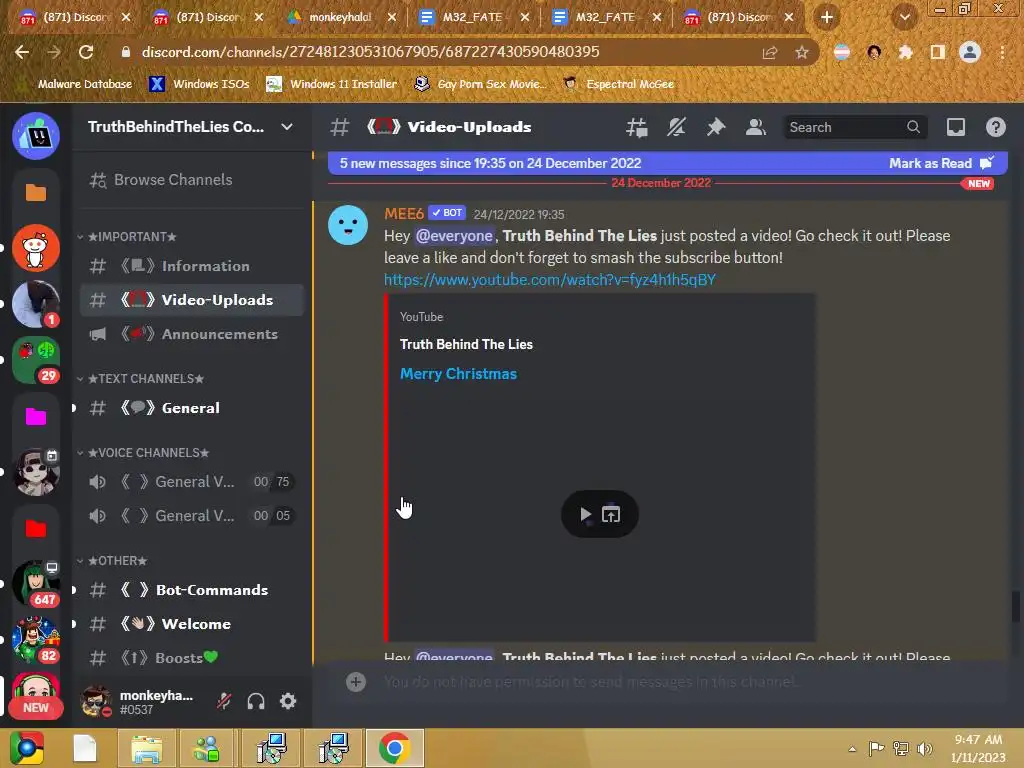Toggle microphone mute in user panel
Screen dimensions: 1024x768
(x=224, y=701)
